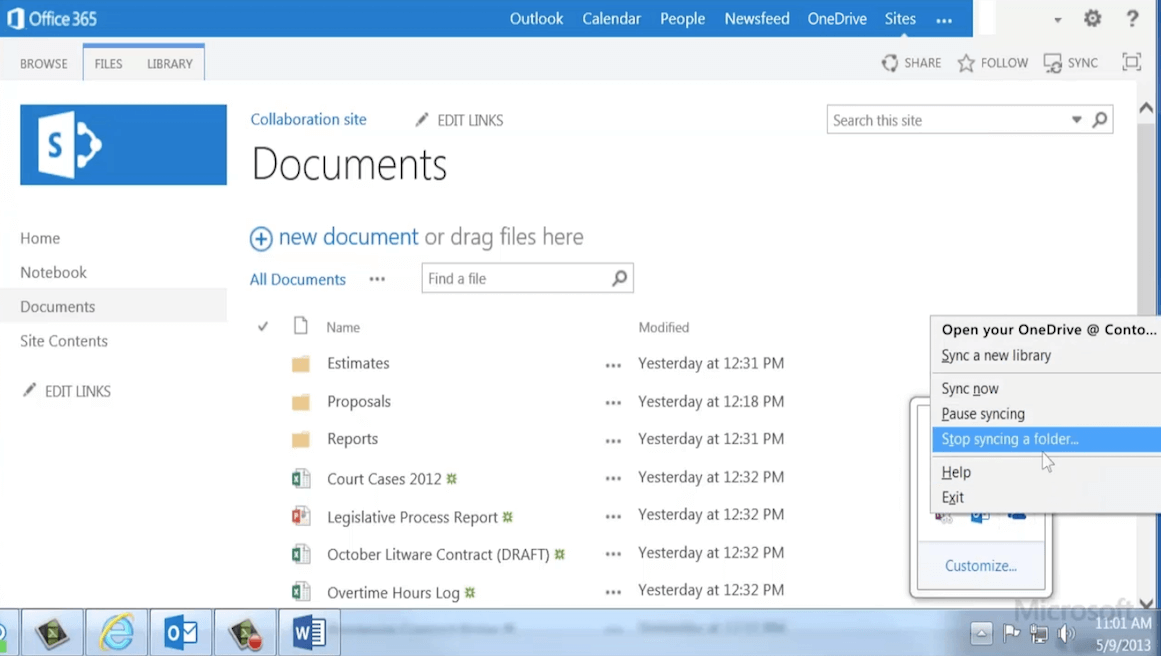1161x656 pixels.
Task: Go to Outlook in the top bar
Action: click(x=536, y=19)
